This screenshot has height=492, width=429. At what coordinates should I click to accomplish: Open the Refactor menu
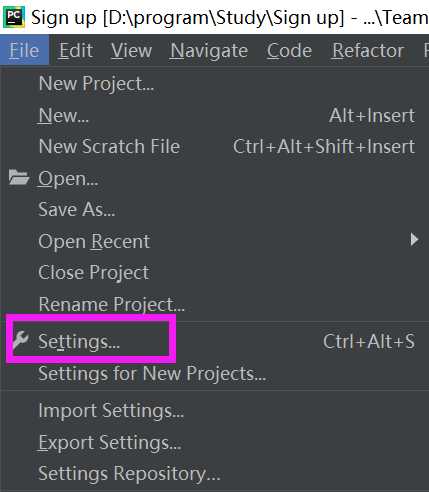pyautogui.click(x=368, y=51)
